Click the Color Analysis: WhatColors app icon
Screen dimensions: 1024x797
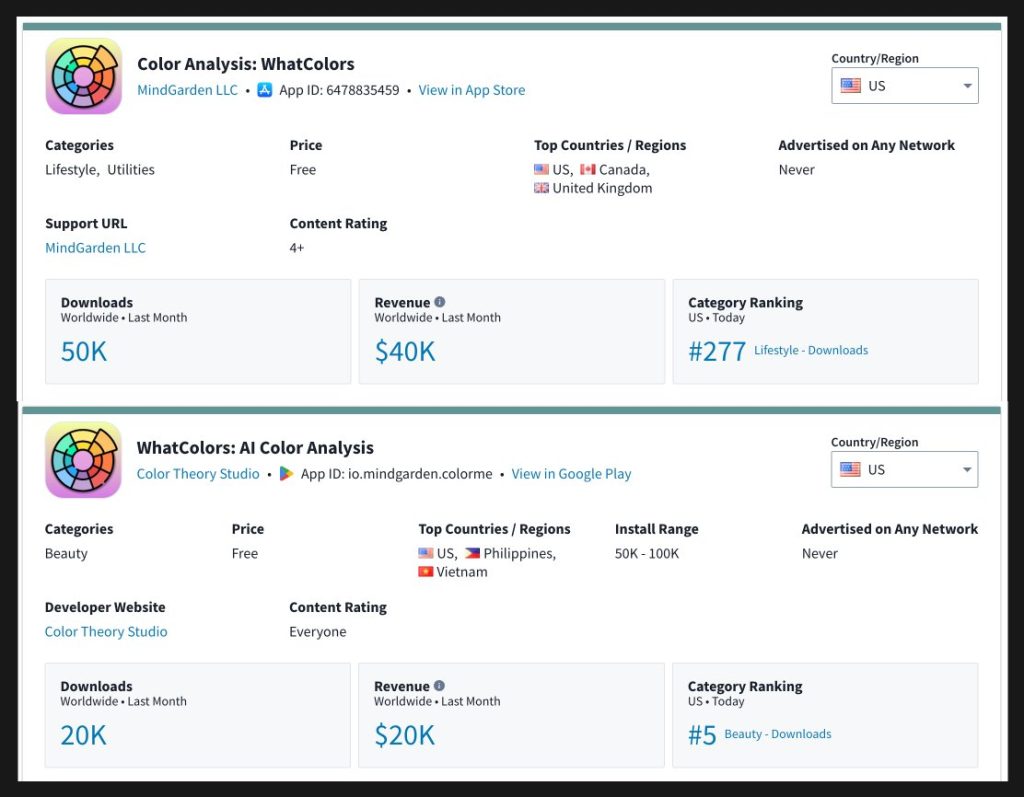(x=83, y=76)
